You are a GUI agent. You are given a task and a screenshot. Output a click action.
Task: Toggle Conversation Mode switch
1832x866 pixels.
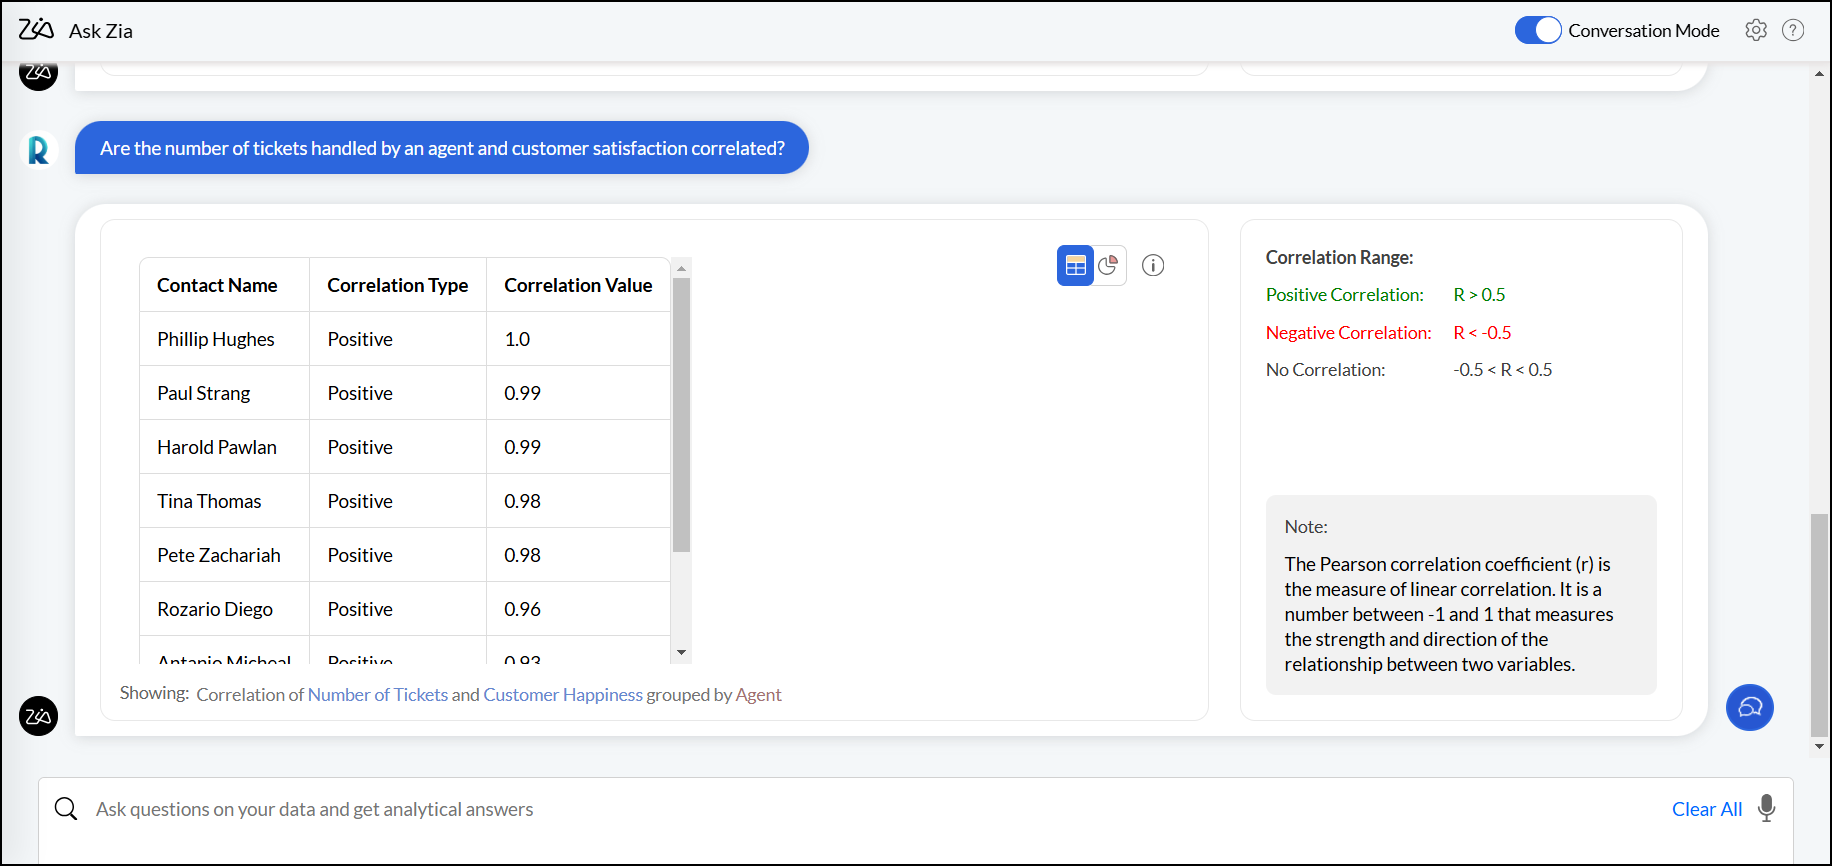coord(1538,30)
